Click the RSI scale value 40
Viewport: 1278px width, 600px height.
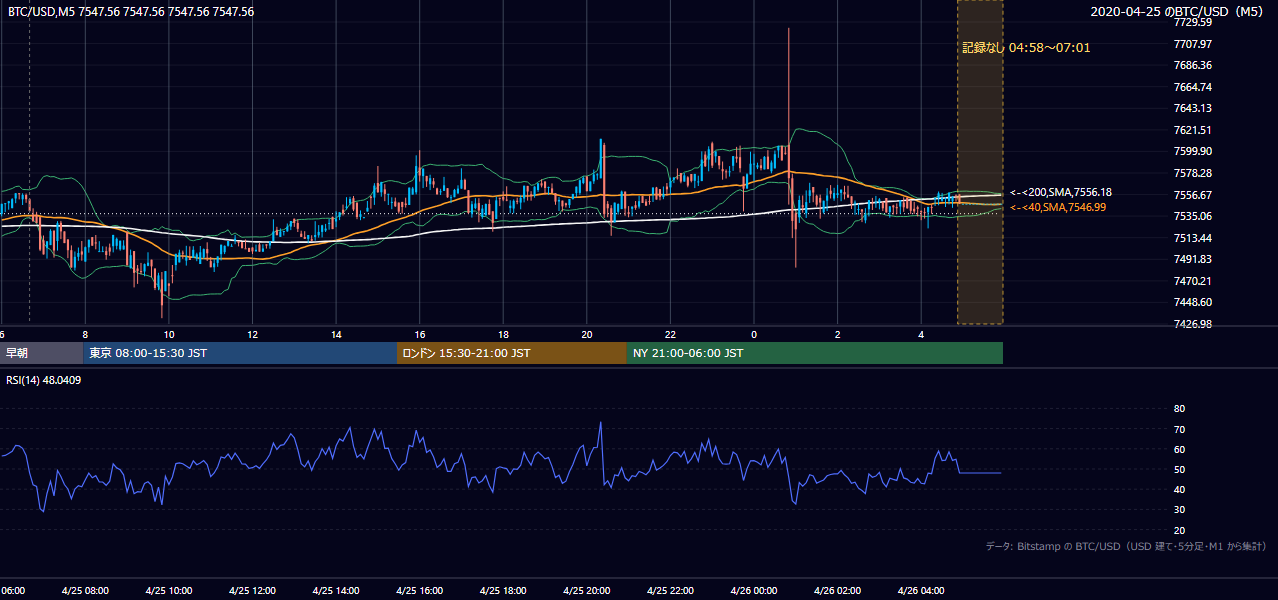(1179, 490)
